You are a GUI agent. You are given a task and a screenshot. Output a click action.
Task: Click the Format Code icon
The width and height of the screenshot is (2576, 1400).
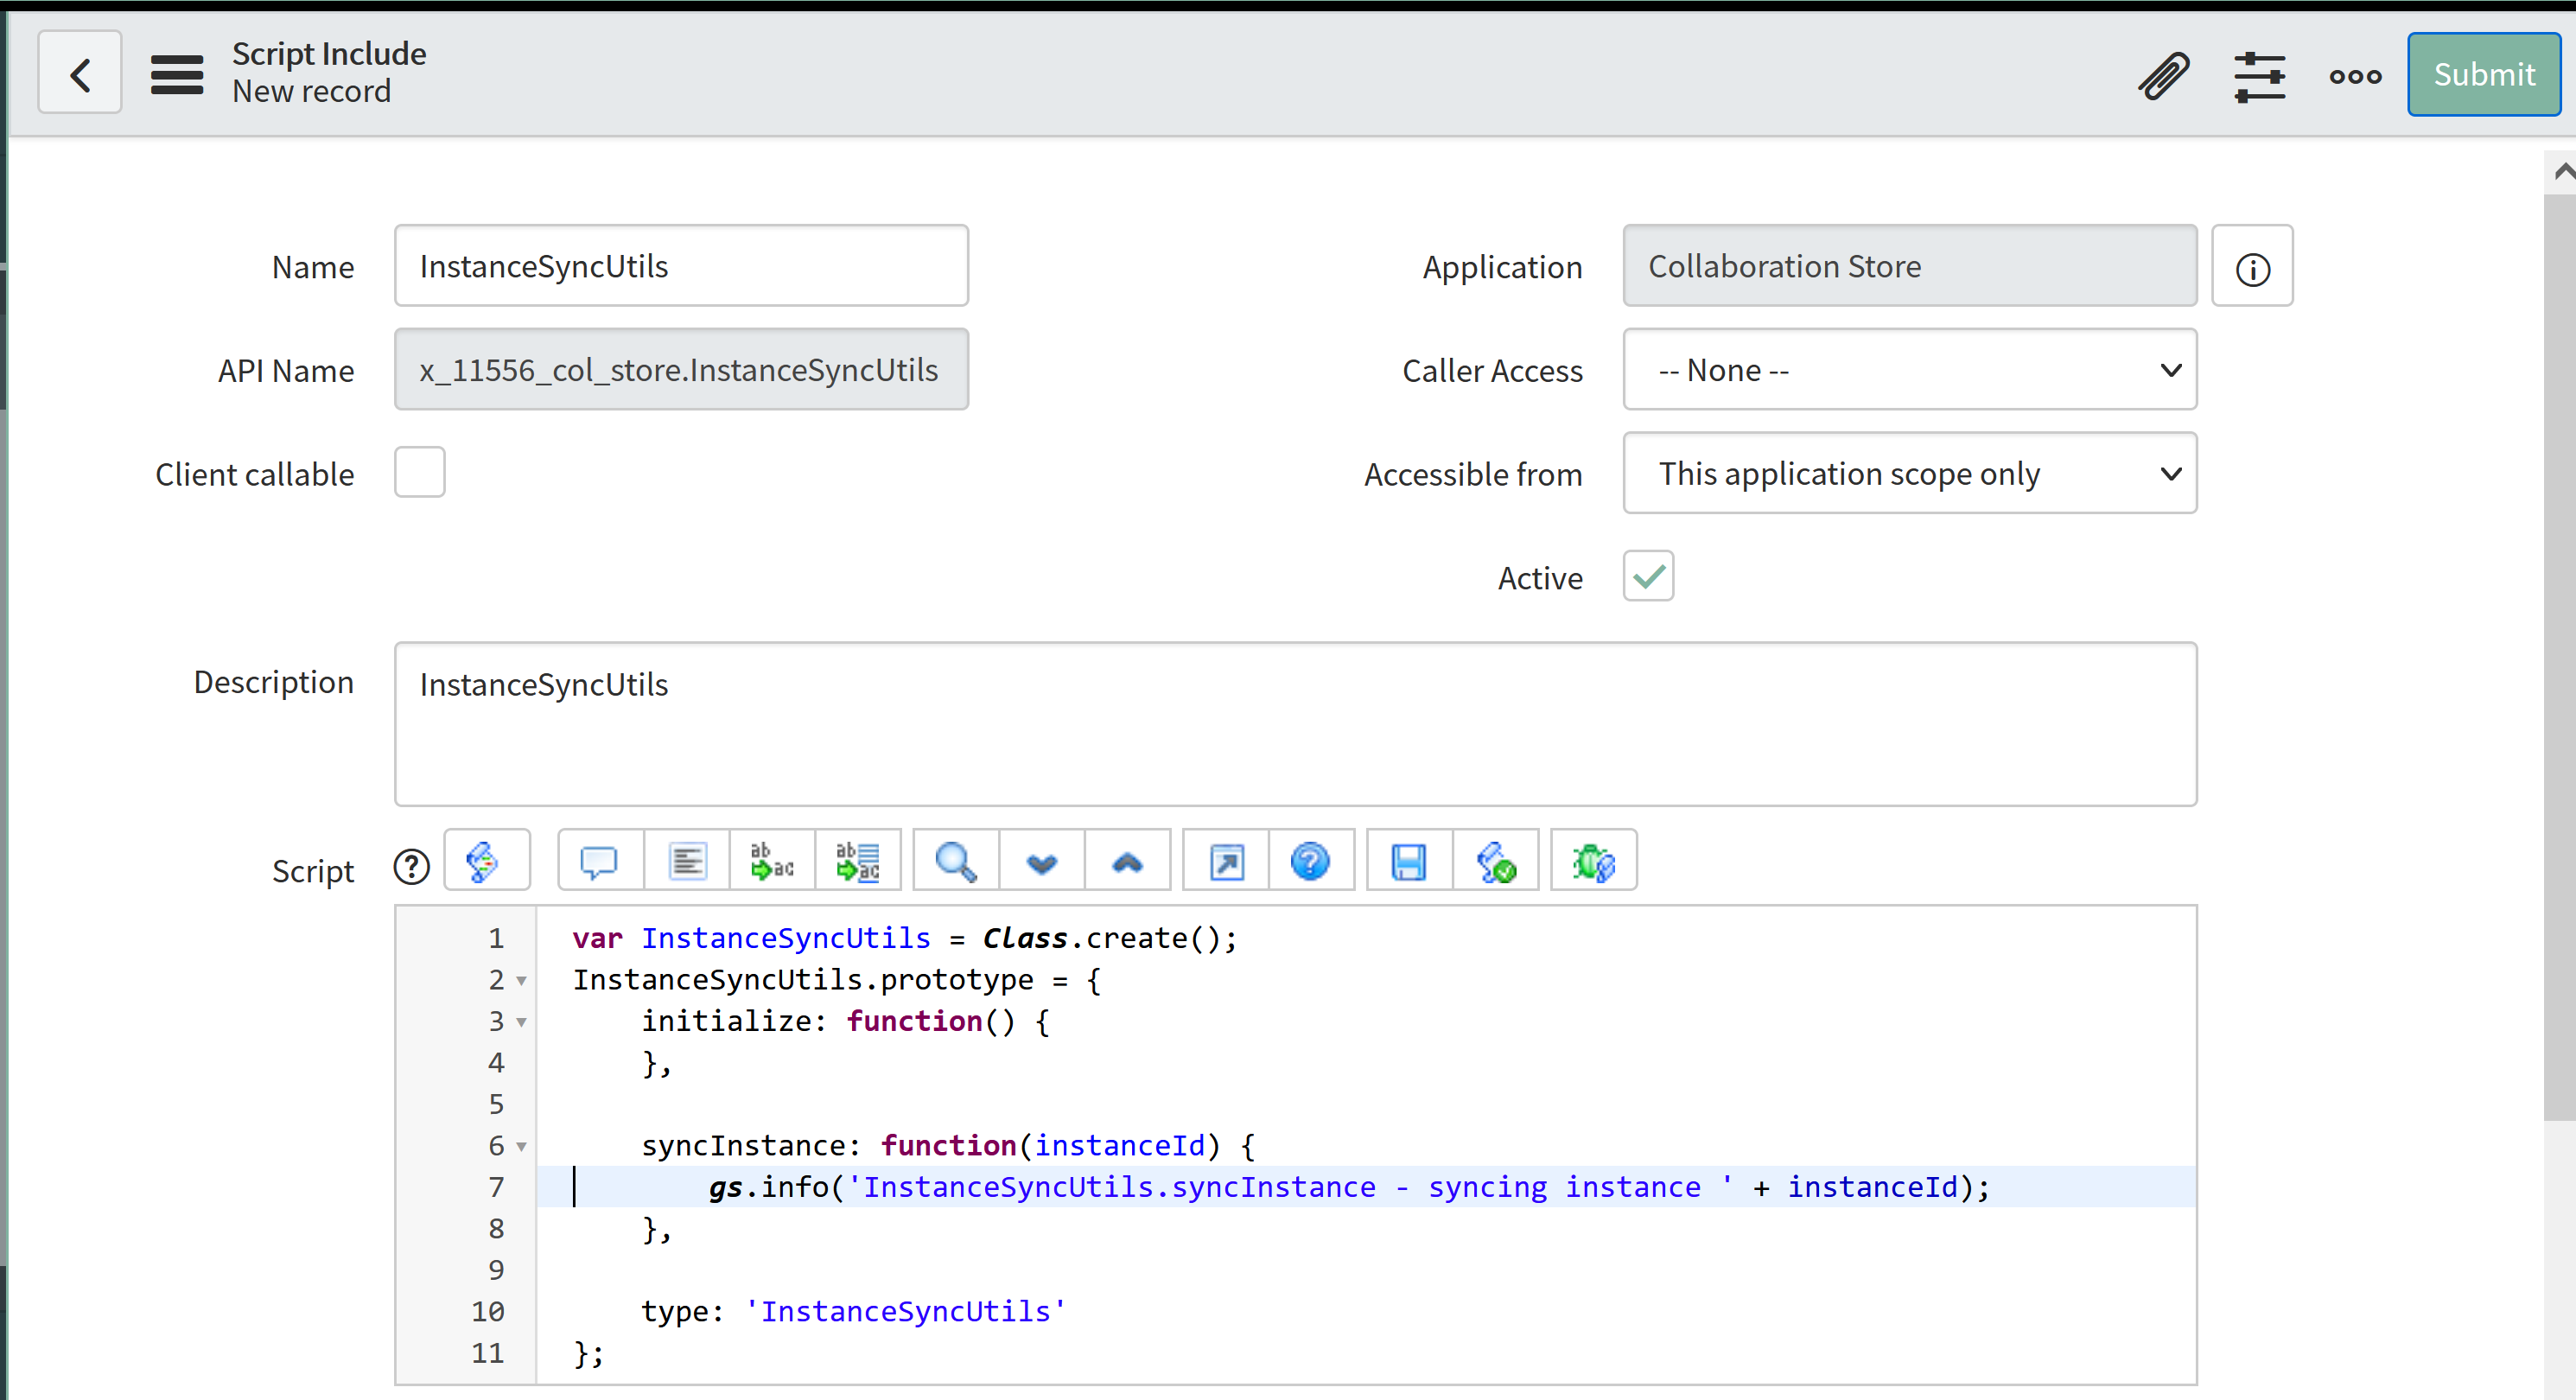click(687, 861)
